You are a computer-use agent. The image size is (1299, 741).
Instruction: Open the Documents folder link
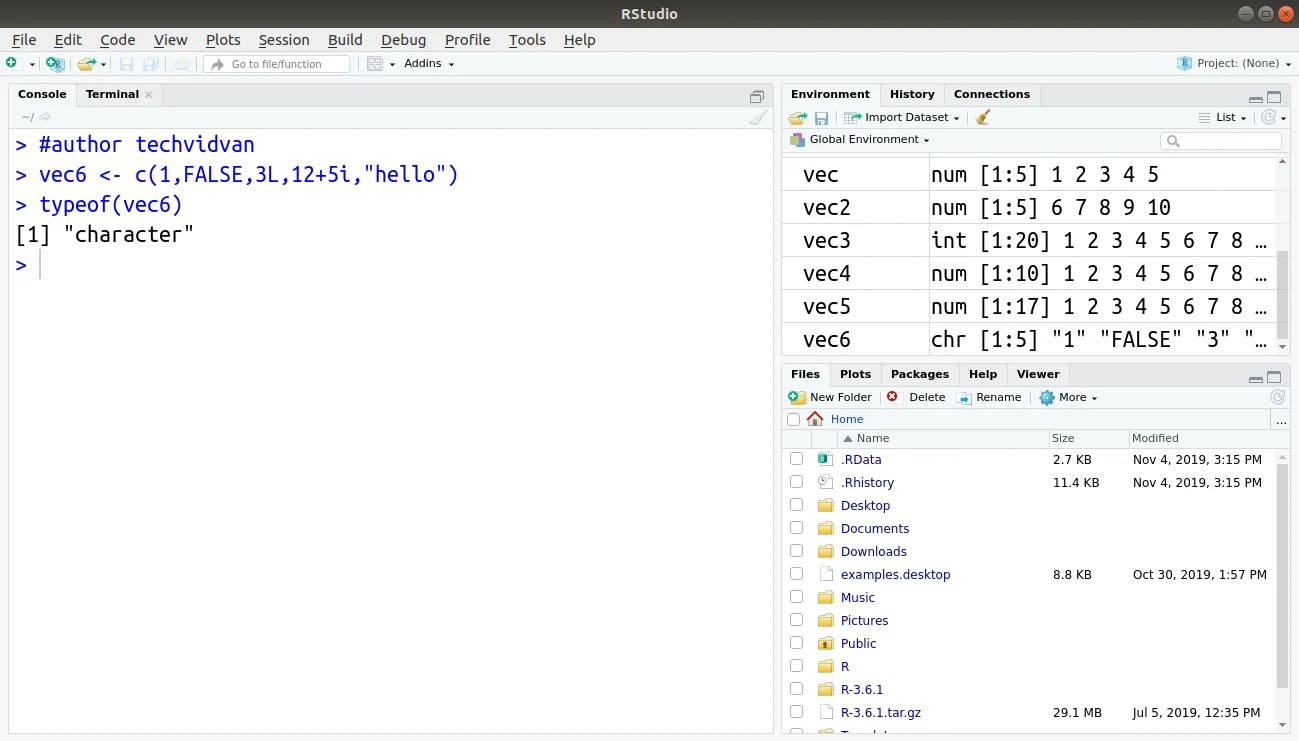pyautogui.click(x=875, y=528)
